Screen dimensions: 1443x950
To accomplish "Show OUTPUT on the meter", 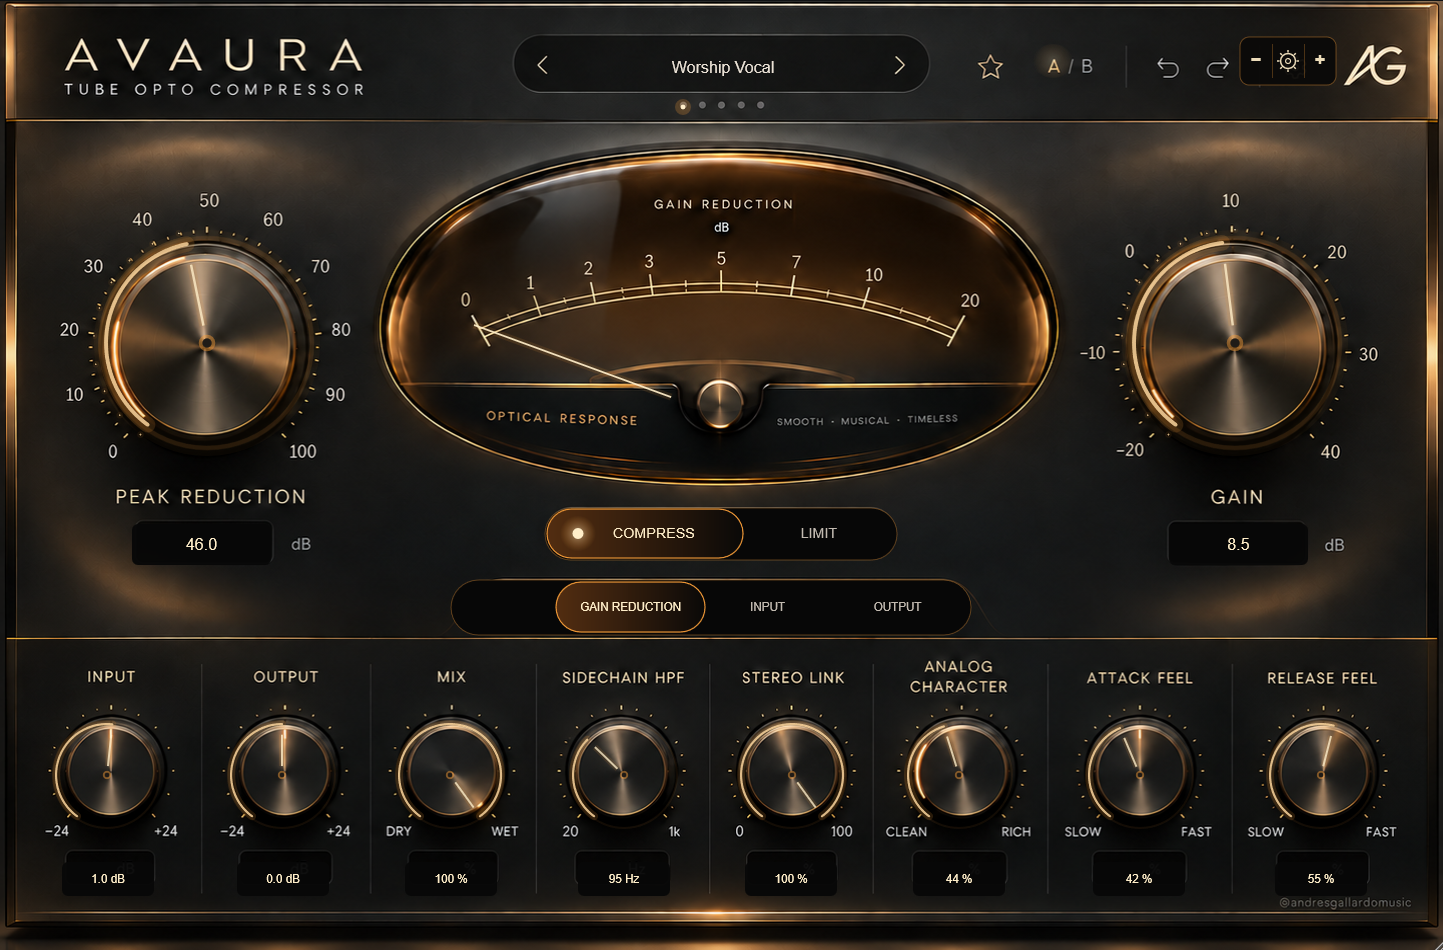I will pyautogui.click(x=897, y=607).
